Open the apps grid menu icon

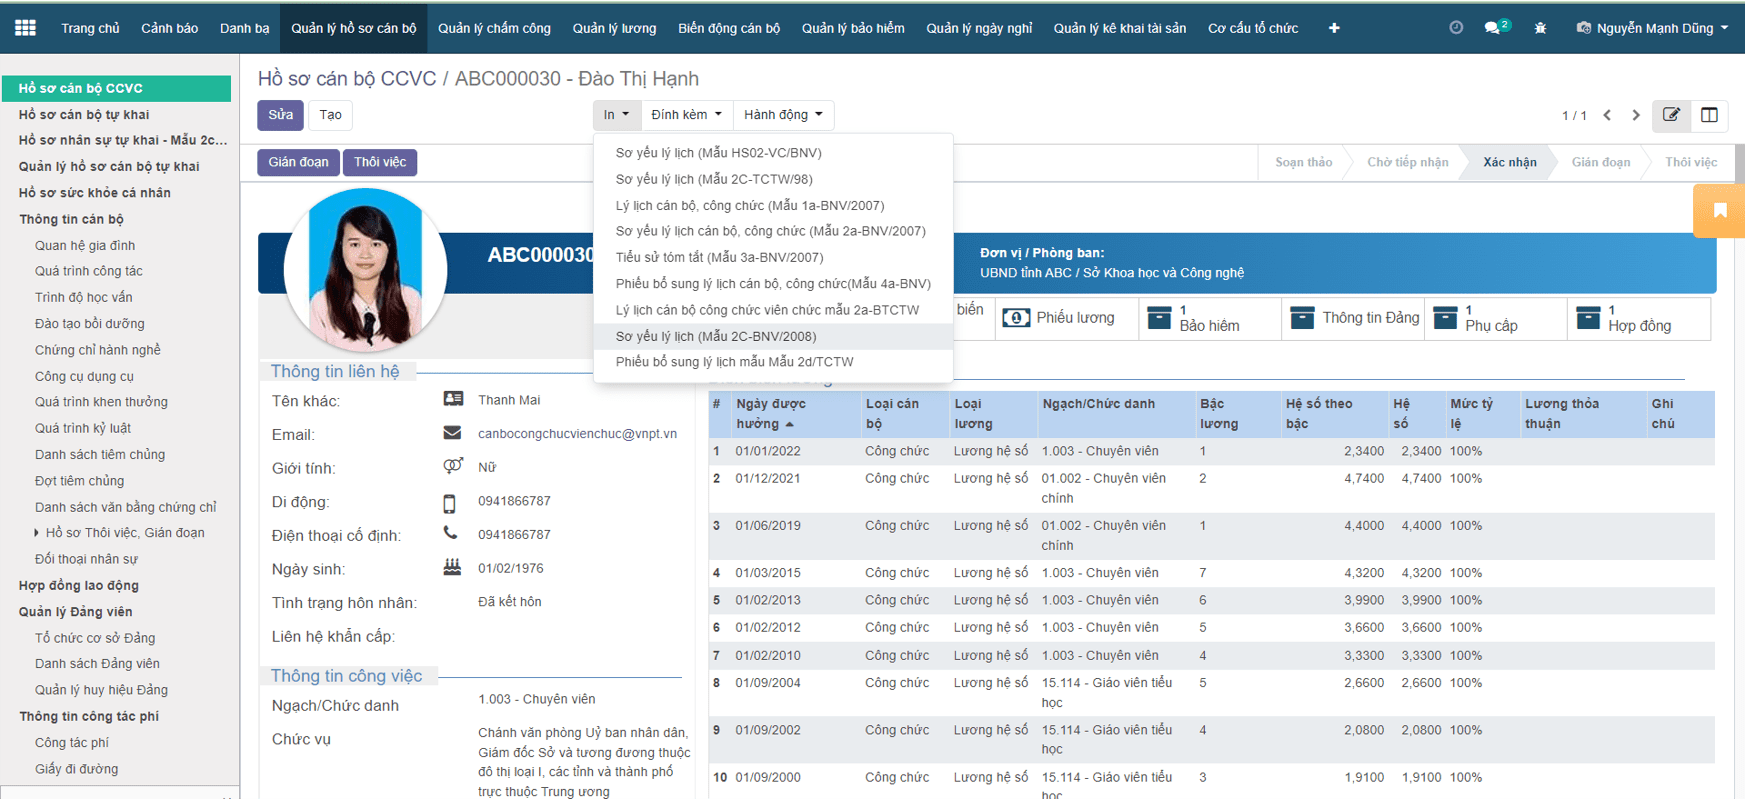pyautogui.click(x=25, y=28)
